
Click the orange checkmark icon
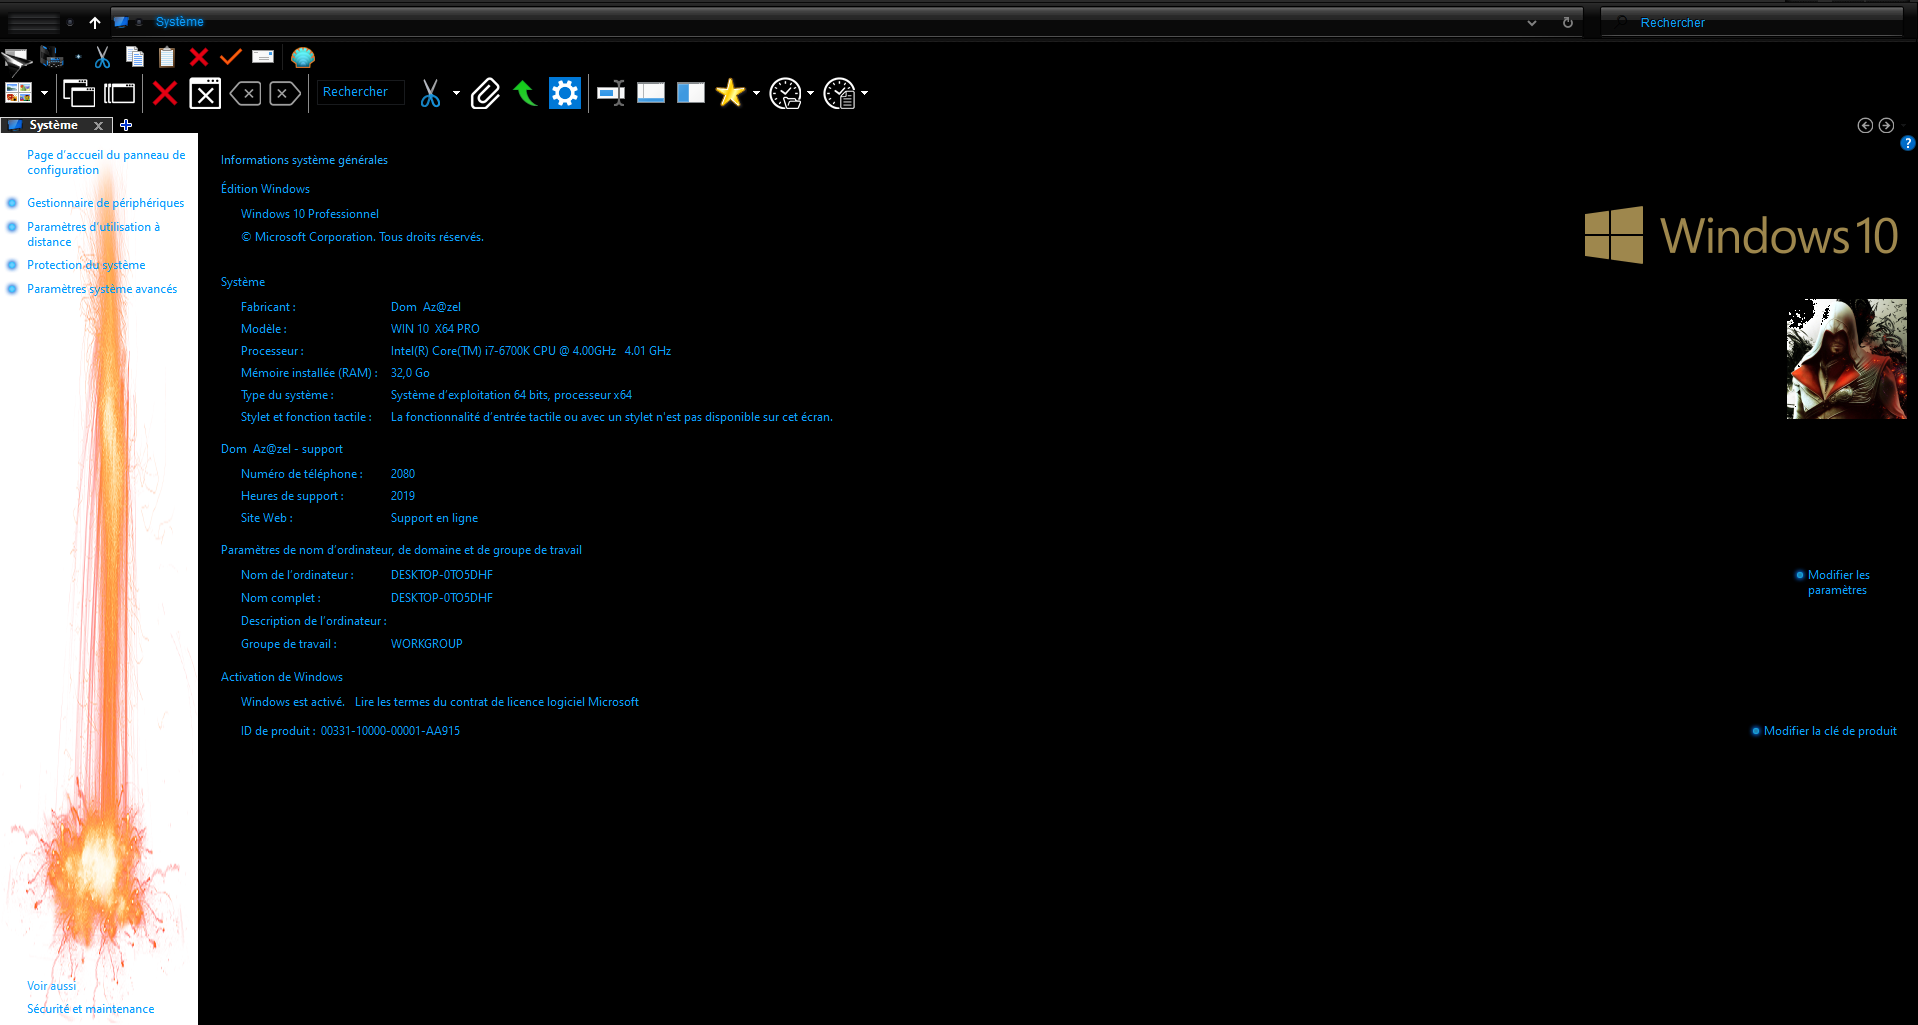coord(231,57)
